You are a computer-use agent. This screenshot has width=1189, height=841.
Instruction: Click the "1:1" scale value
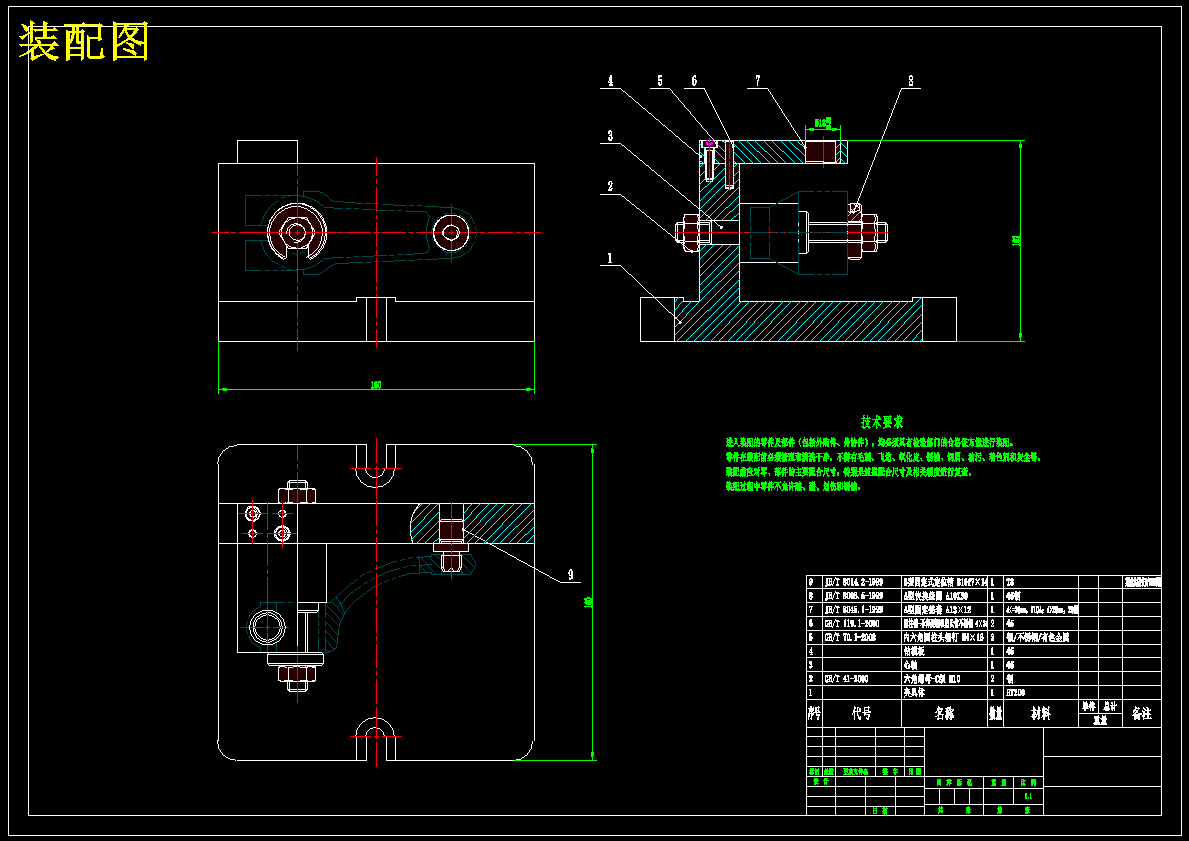[1028, 796]
